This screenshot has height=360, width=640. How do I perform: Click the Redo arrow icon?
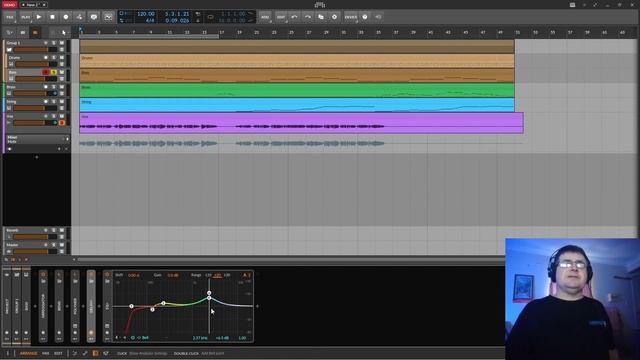[x=308, y=17]
